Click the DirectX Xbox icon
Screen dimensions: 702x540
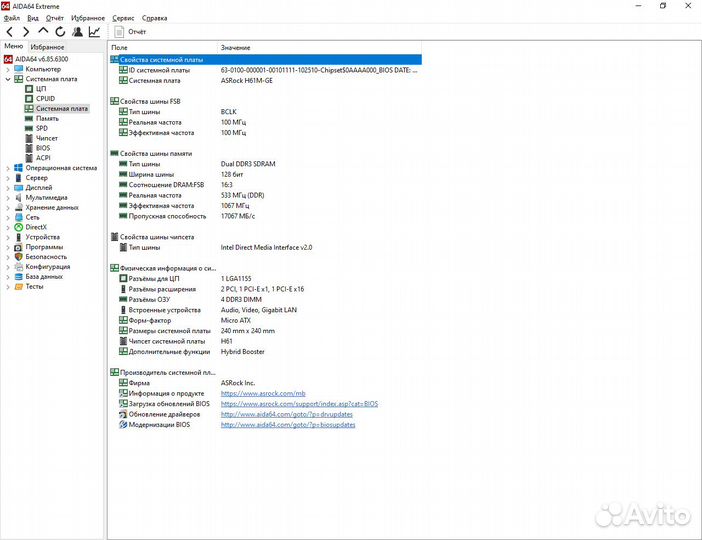(x=18, y=227)
